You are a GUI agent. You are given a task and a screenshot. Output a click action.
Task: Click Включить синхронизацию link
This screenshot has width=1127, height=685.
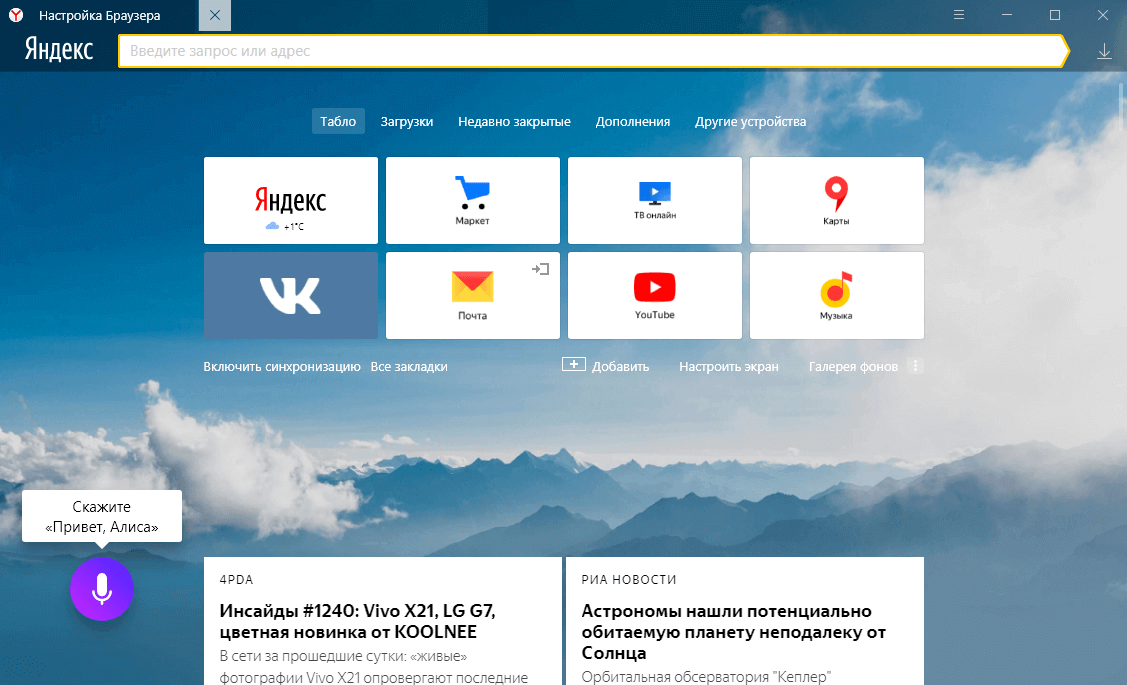coord(281,367)
